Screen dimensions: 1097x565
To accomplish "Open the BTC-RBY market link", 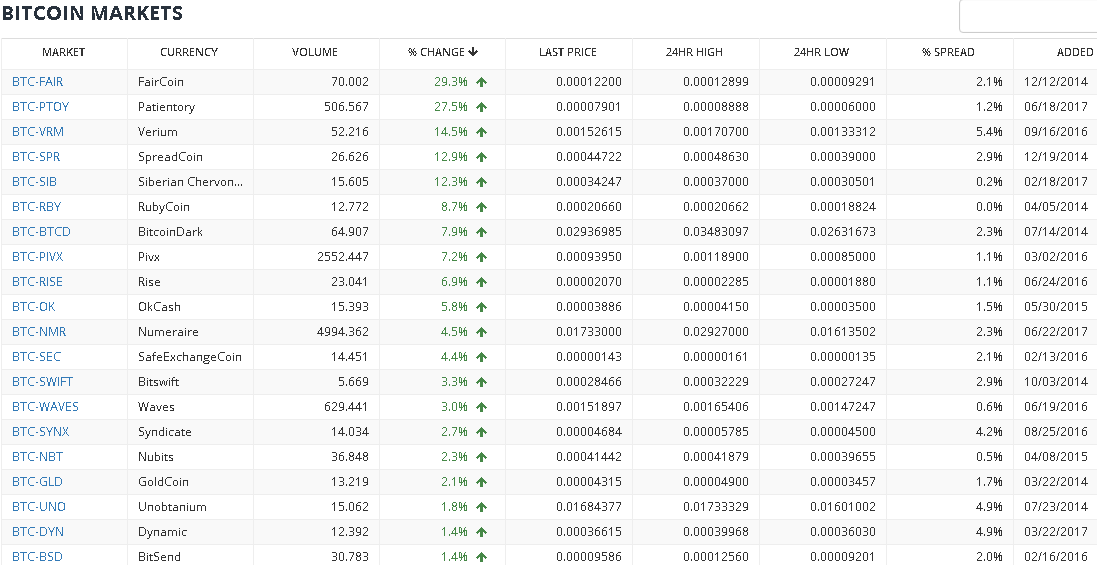I will click(x=36, y=207).
